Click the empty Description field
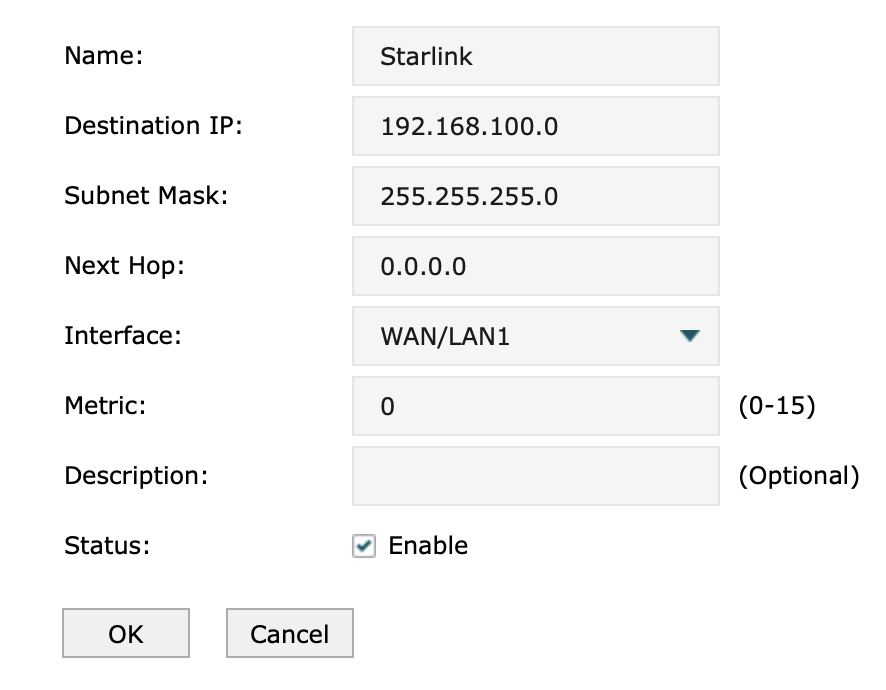The width and height of the screenshot is (886, 690). point(536,476)
